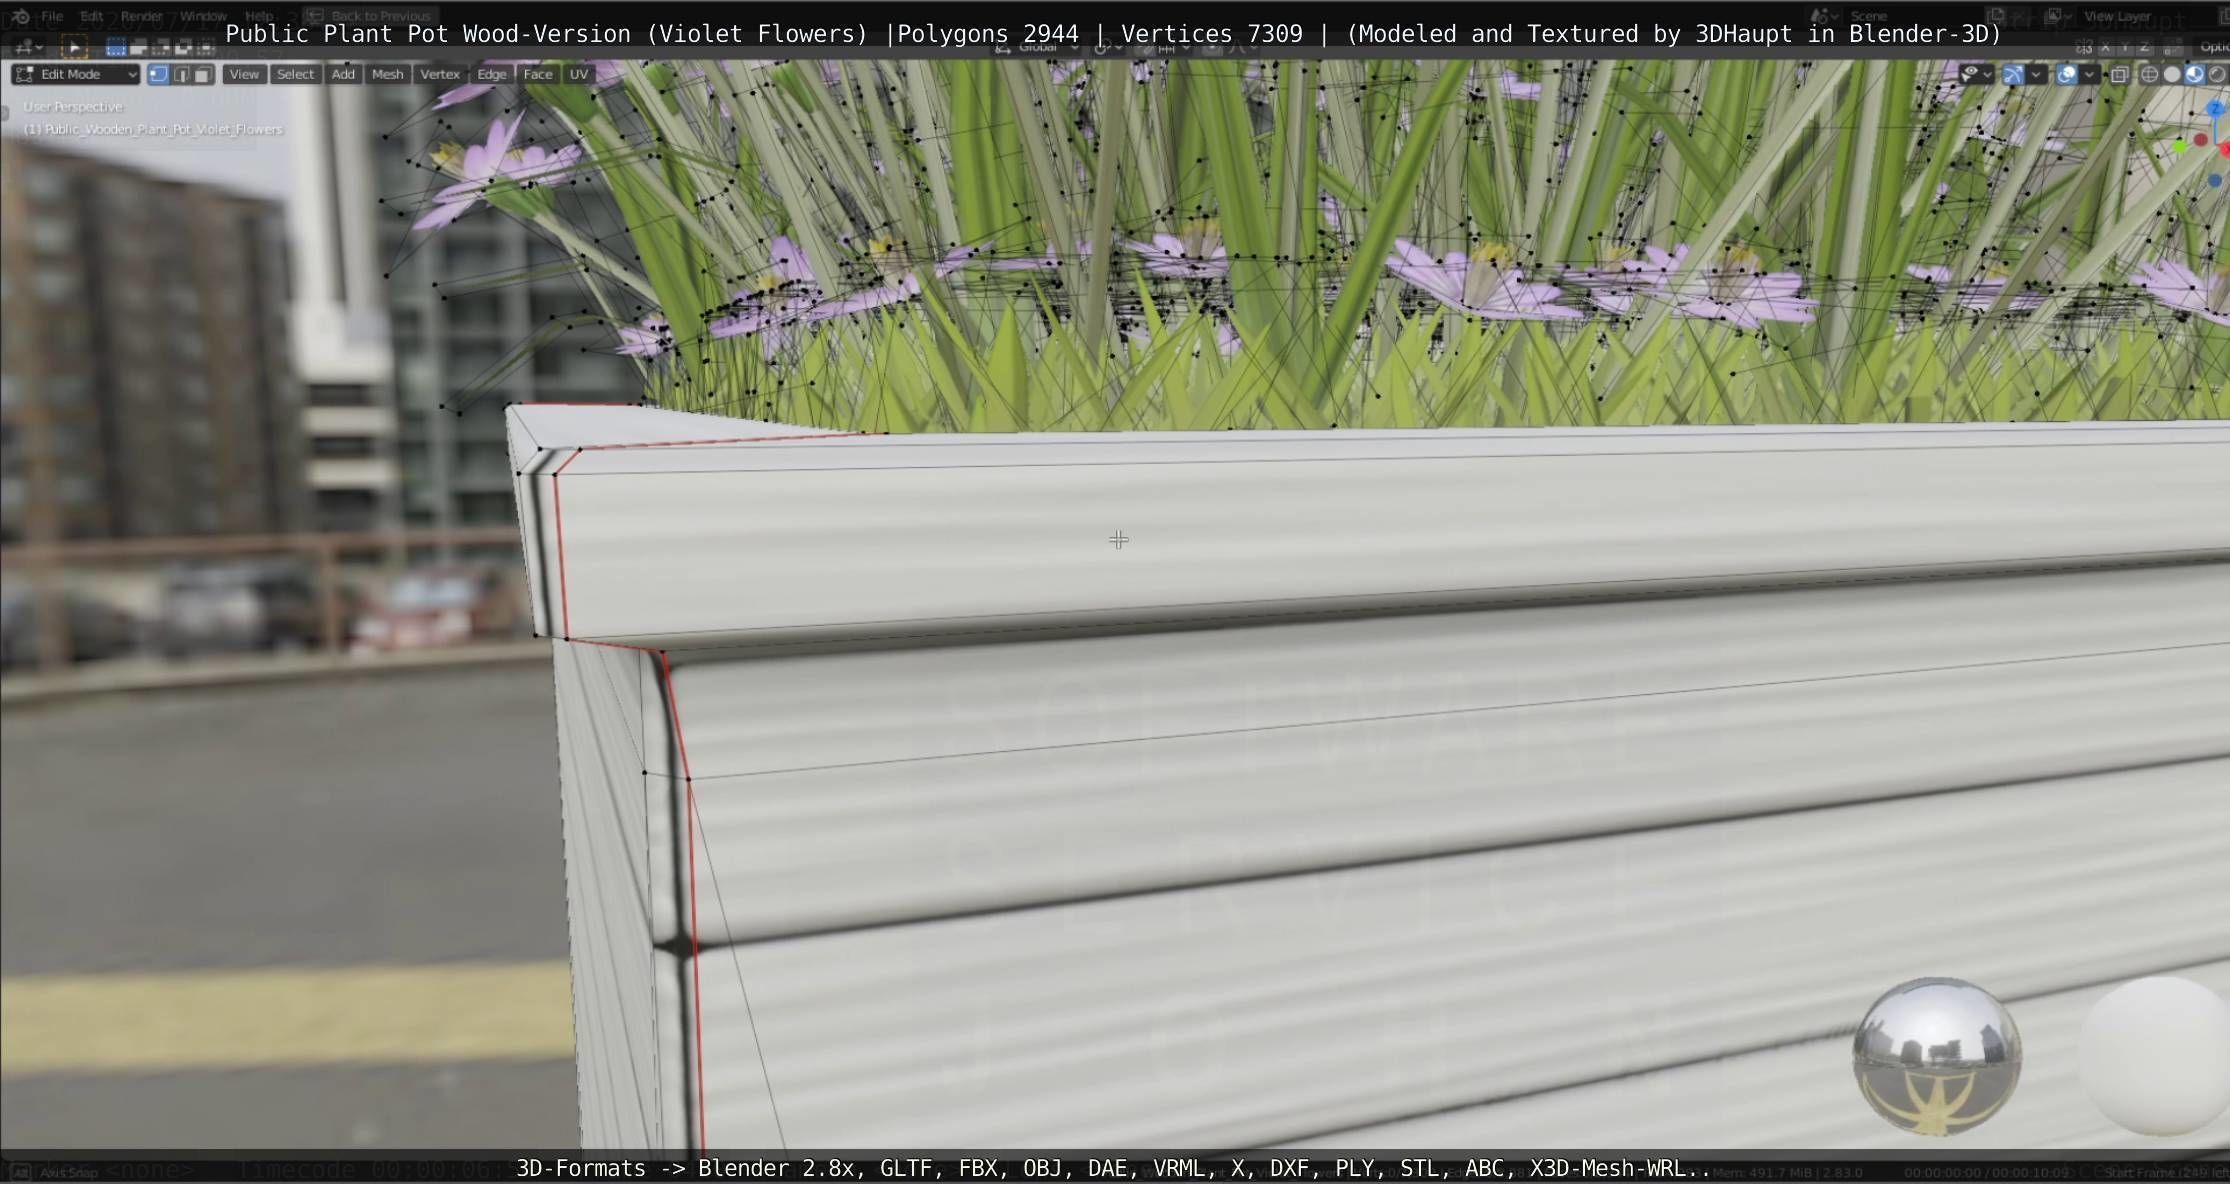Switch to wireframe shading

point(2149,74)
